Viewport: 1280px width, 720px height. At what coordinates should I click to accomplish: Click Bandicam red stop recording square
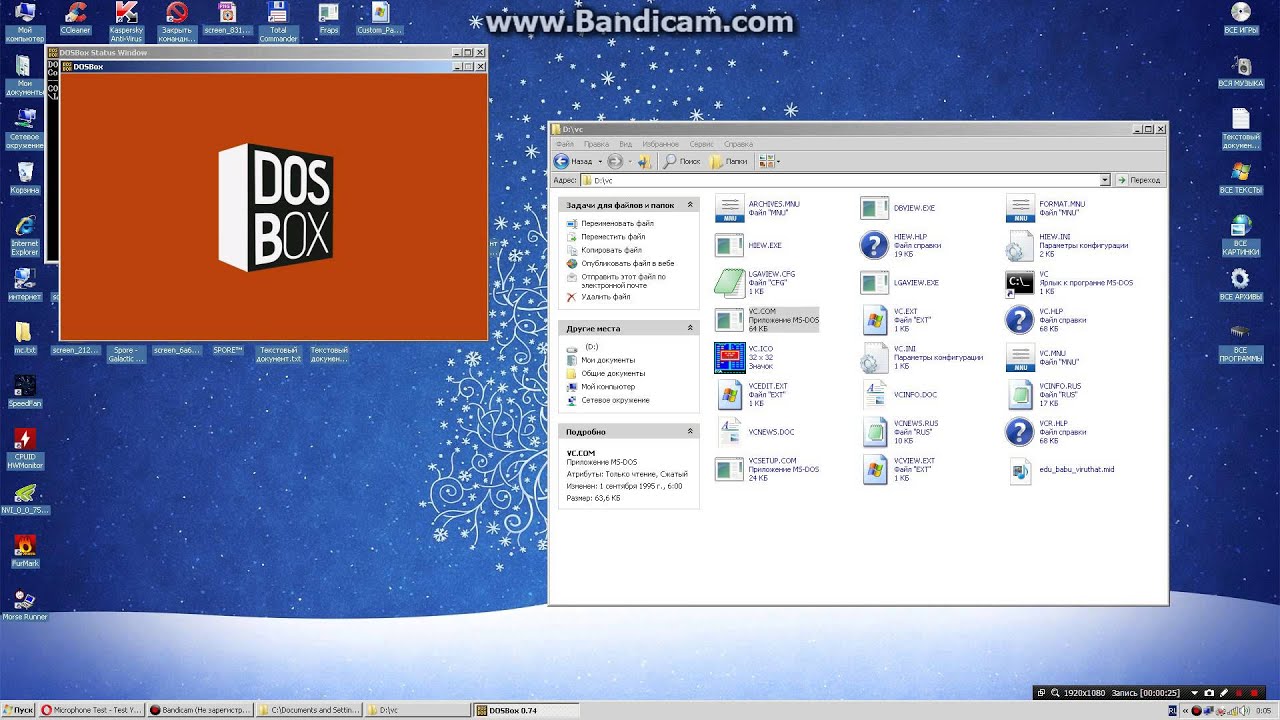1254,693
